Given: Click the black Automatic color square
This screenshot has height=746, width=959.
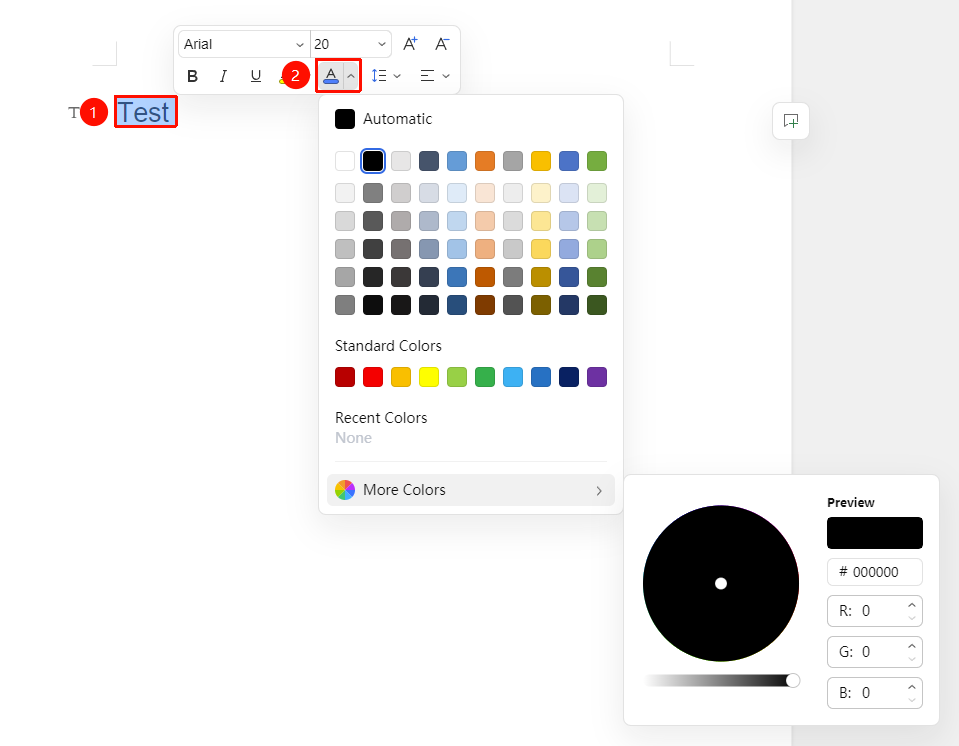Looking at the screenshot, I should pos(345,119).
